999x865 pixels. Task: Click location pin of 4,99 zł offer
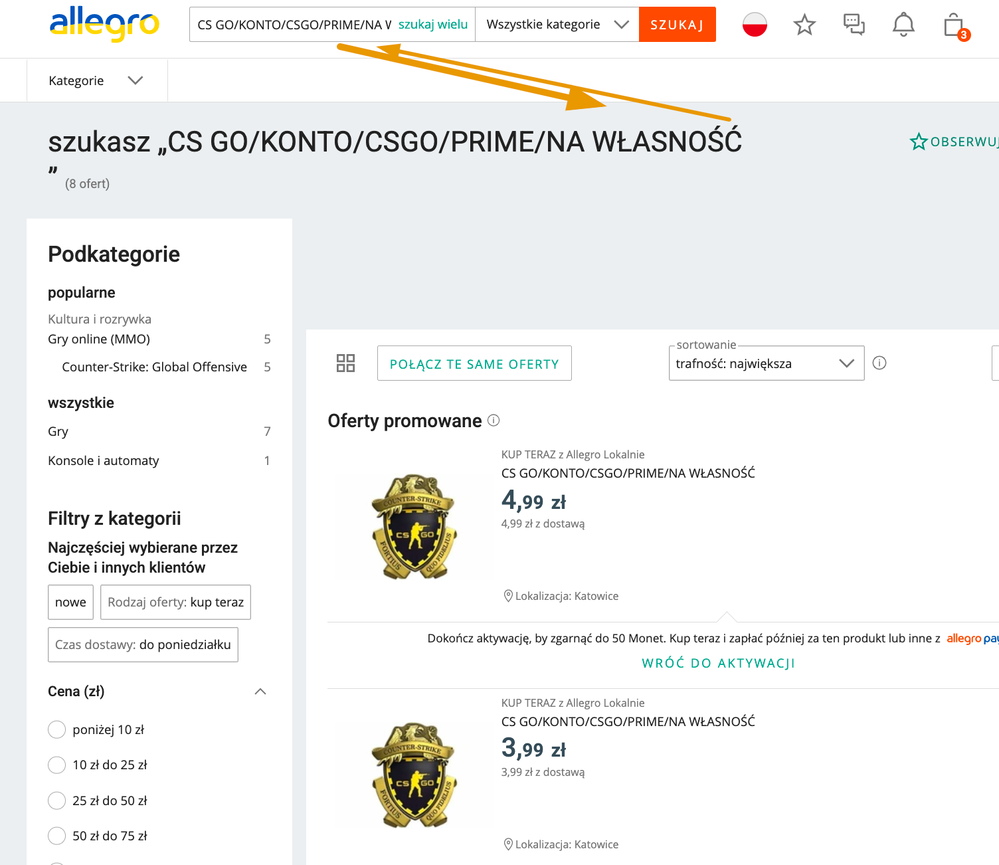click(508, 596)
